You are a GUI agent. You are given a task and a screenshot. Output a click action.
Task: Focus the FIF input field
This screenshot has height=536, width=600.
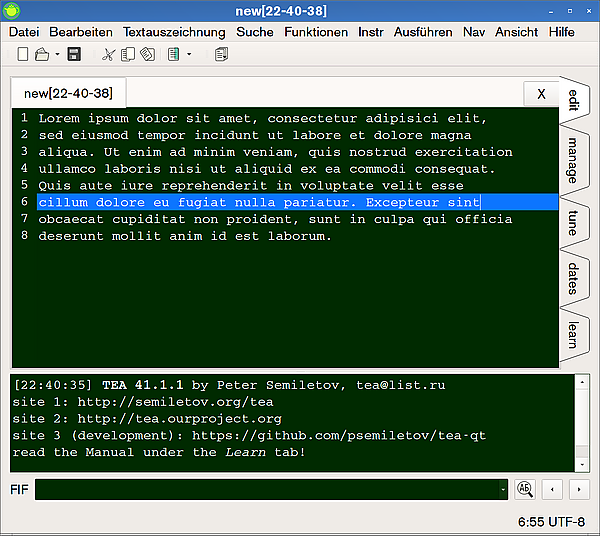267,489
